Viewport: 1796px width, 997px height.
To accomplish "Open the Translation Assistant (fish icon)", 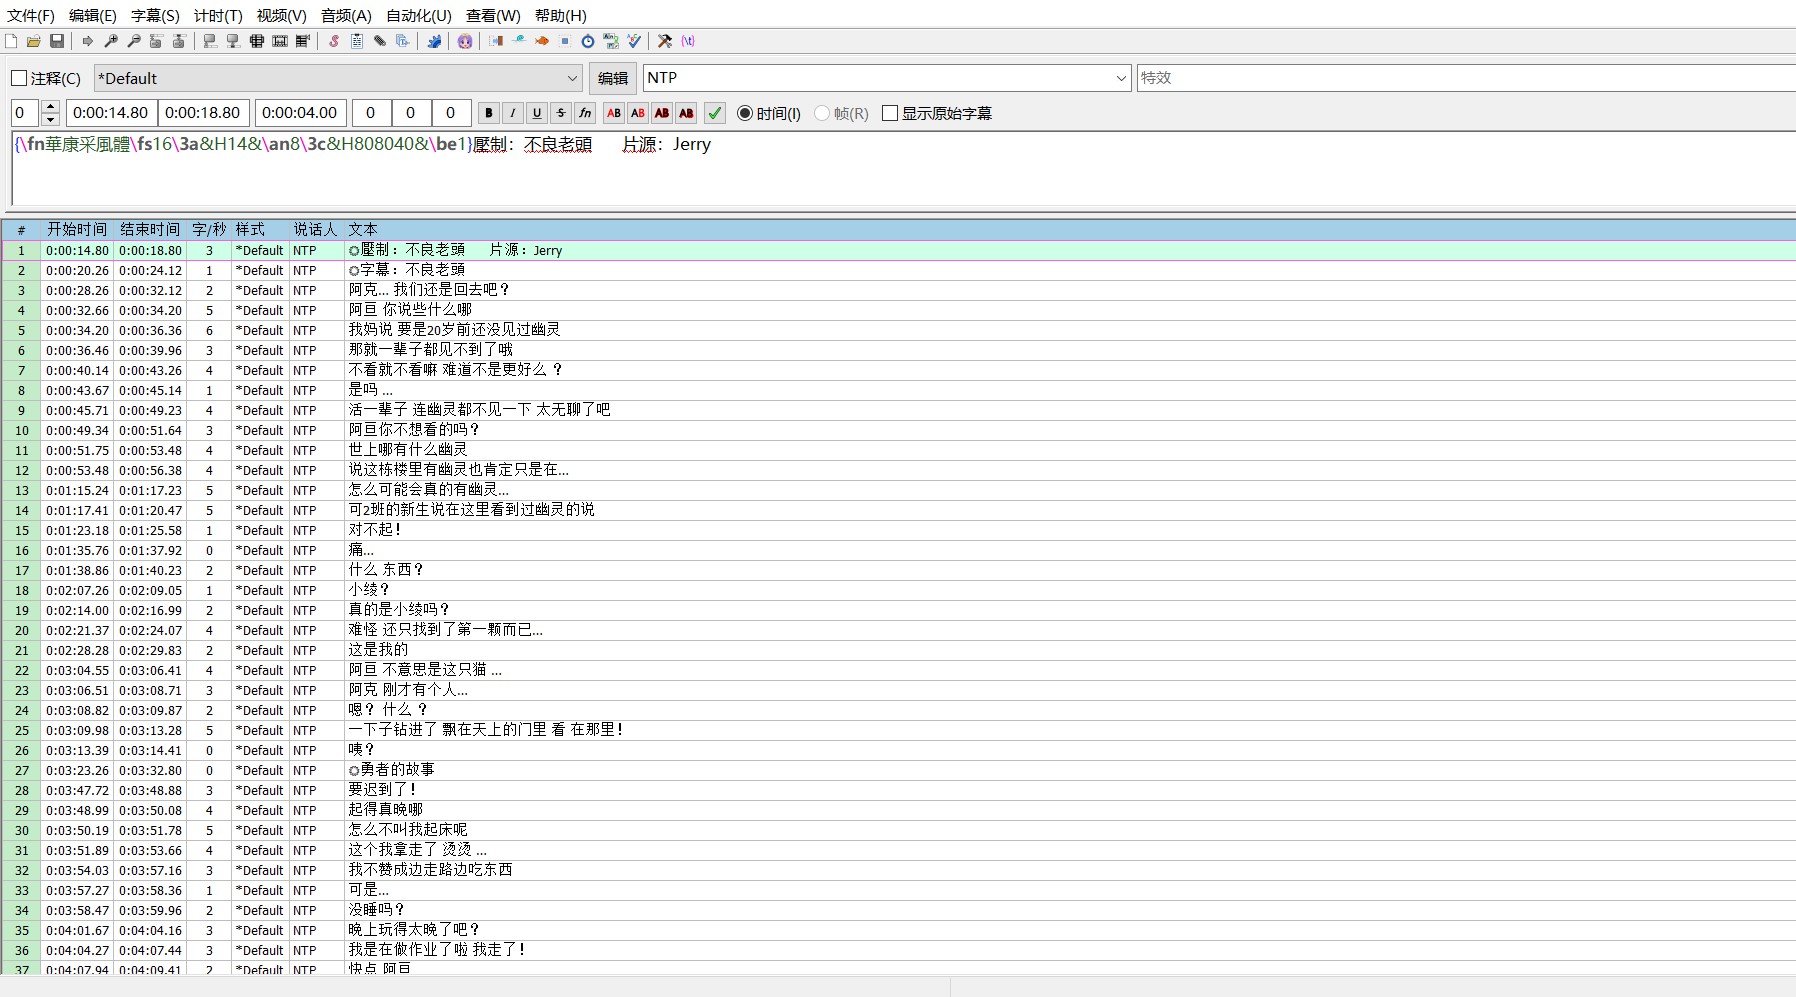I will pyautogui.click(x=542, y=41).
